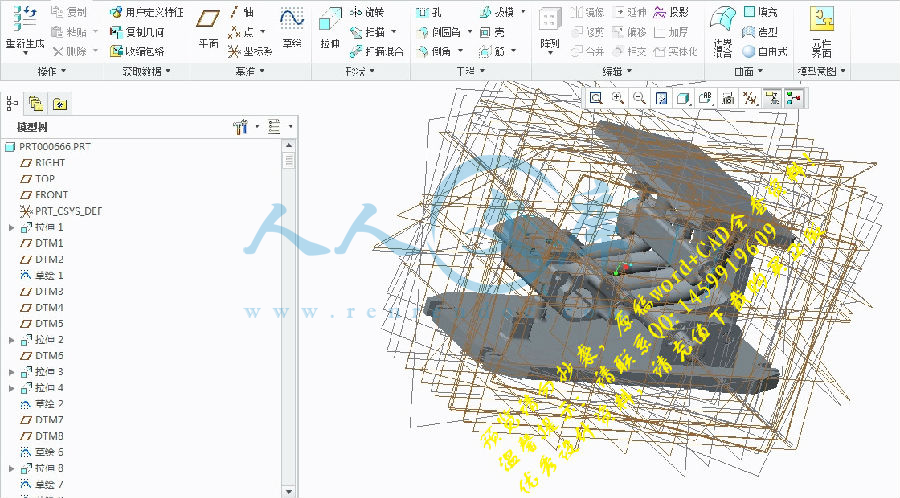
Task: Select the Round (倒圆角) tool
Action: pyautogui.click(x=439, y=32)
